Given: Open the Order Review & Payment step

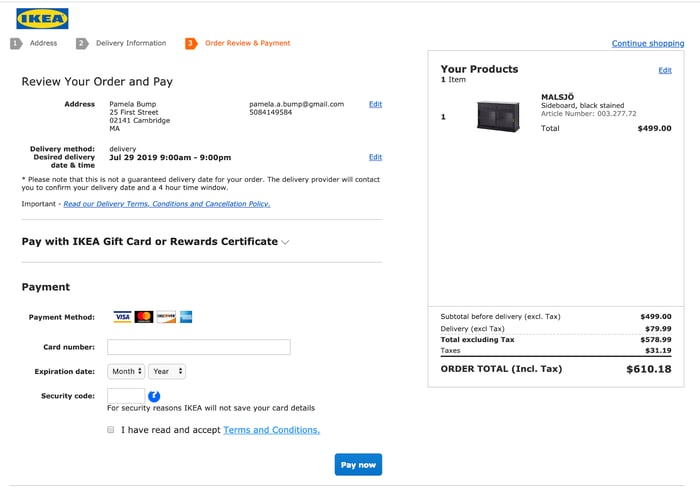Looking at the screenshot, I should (x=247, y=44).
